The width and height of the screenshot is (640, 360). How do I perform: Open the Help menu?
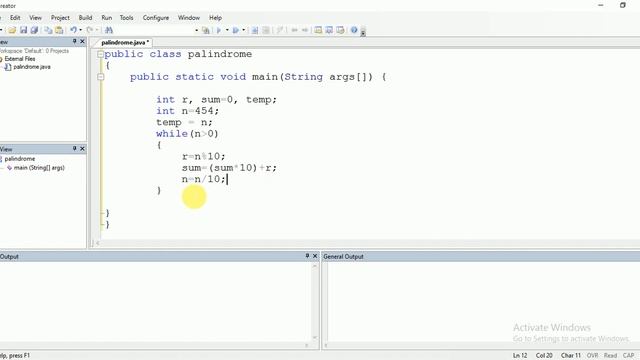215,18
